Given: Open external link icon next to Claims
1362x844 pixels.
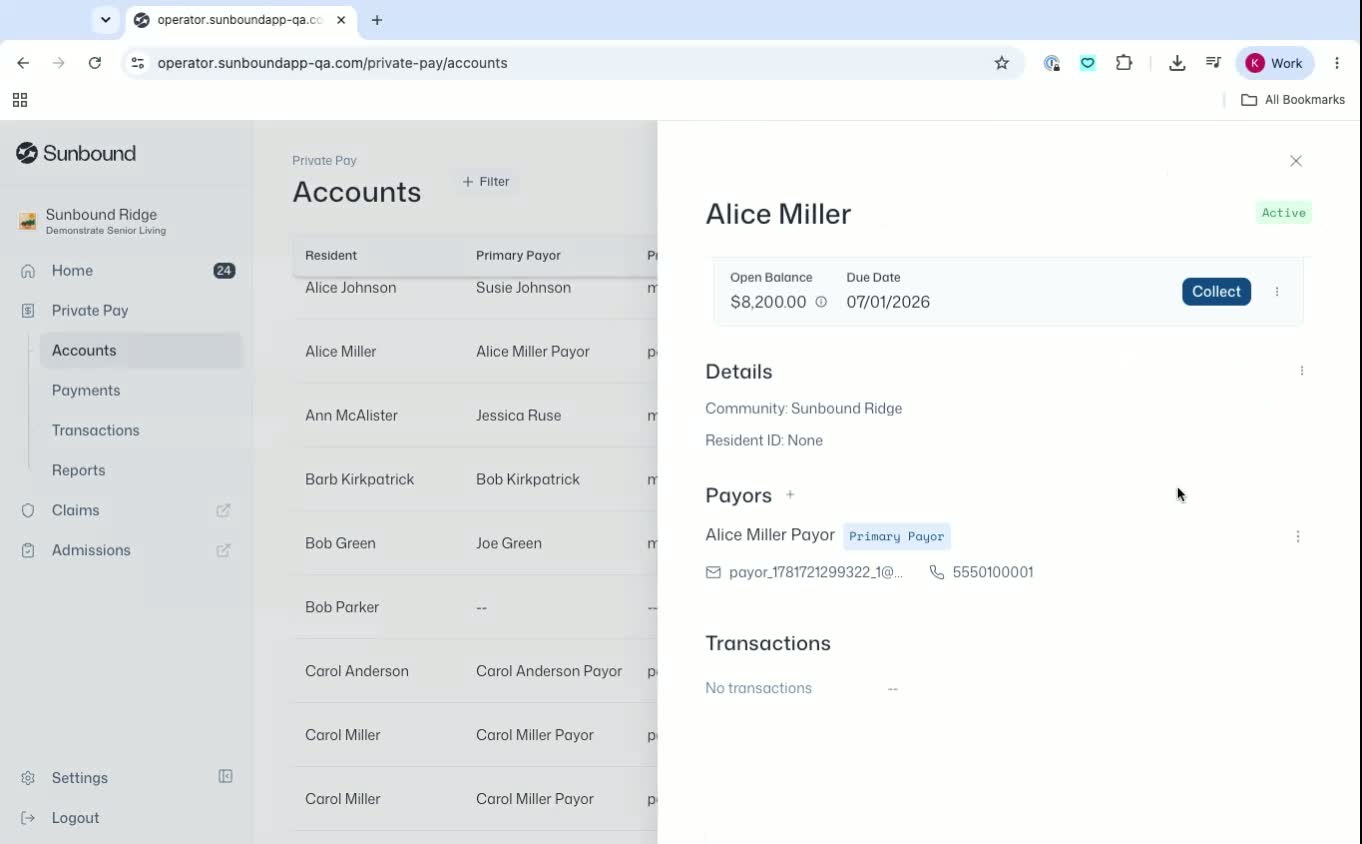Looking at the screenshot, I should [224, 510].
